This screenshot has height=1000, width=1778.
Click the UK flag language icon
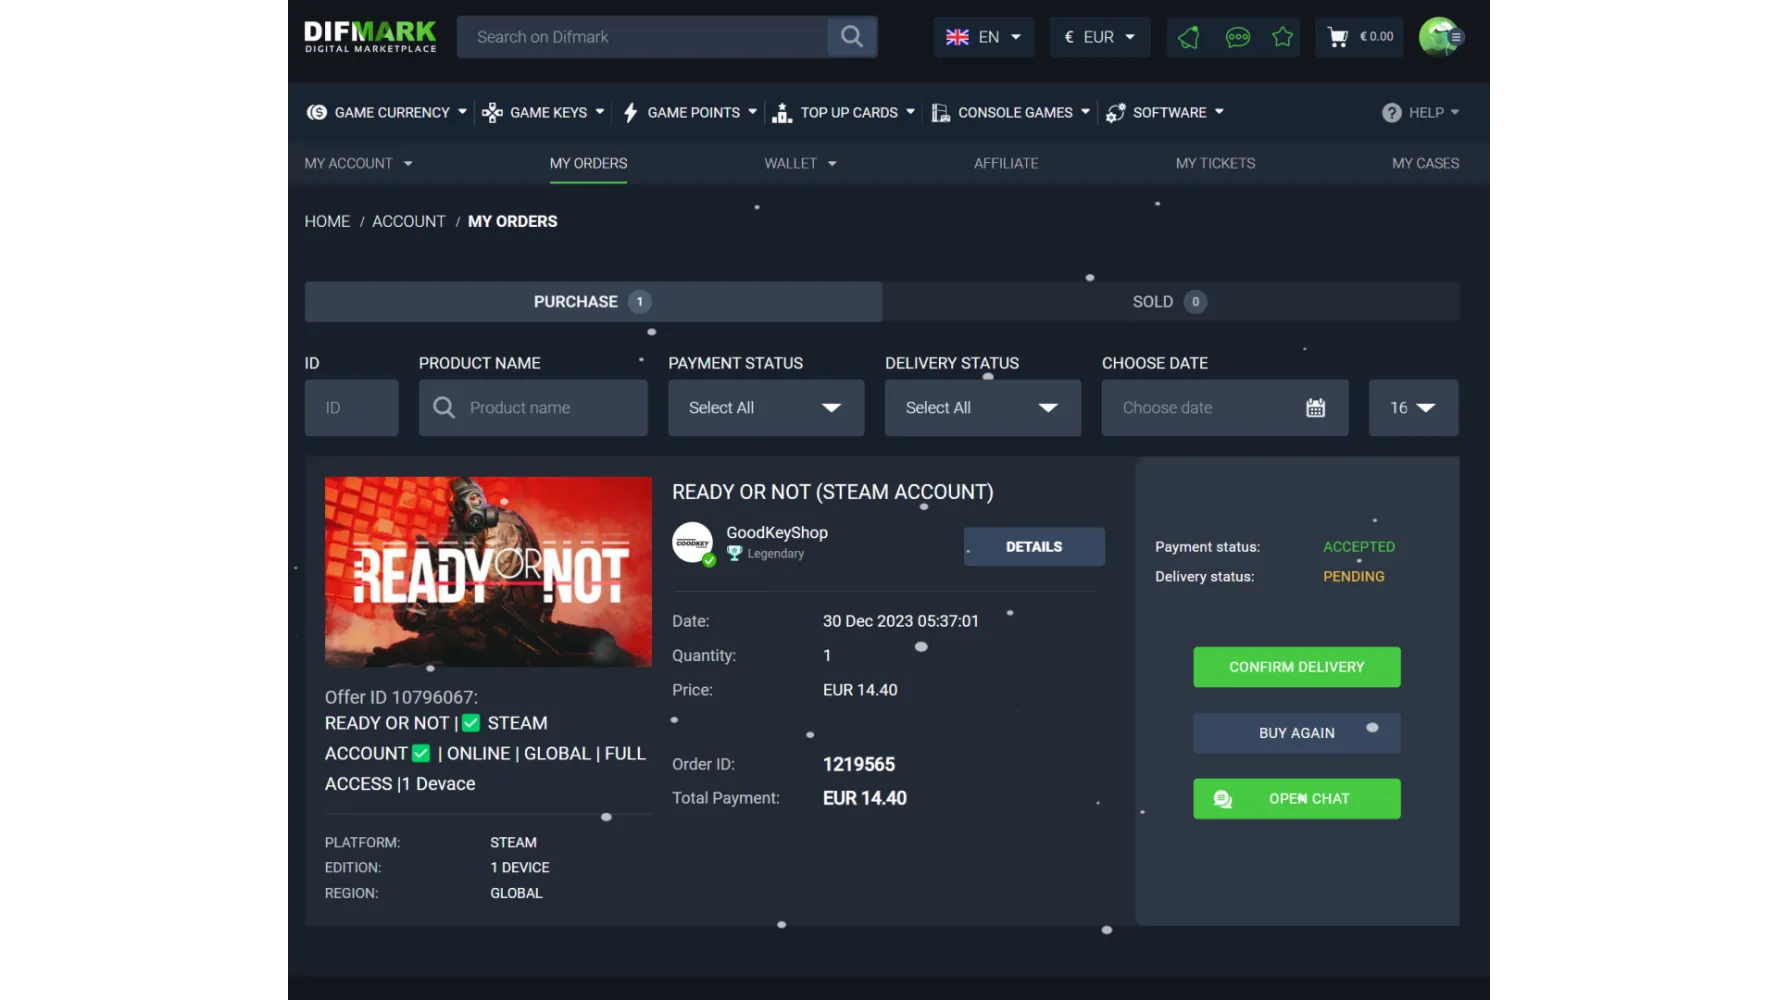pos(957,37)
